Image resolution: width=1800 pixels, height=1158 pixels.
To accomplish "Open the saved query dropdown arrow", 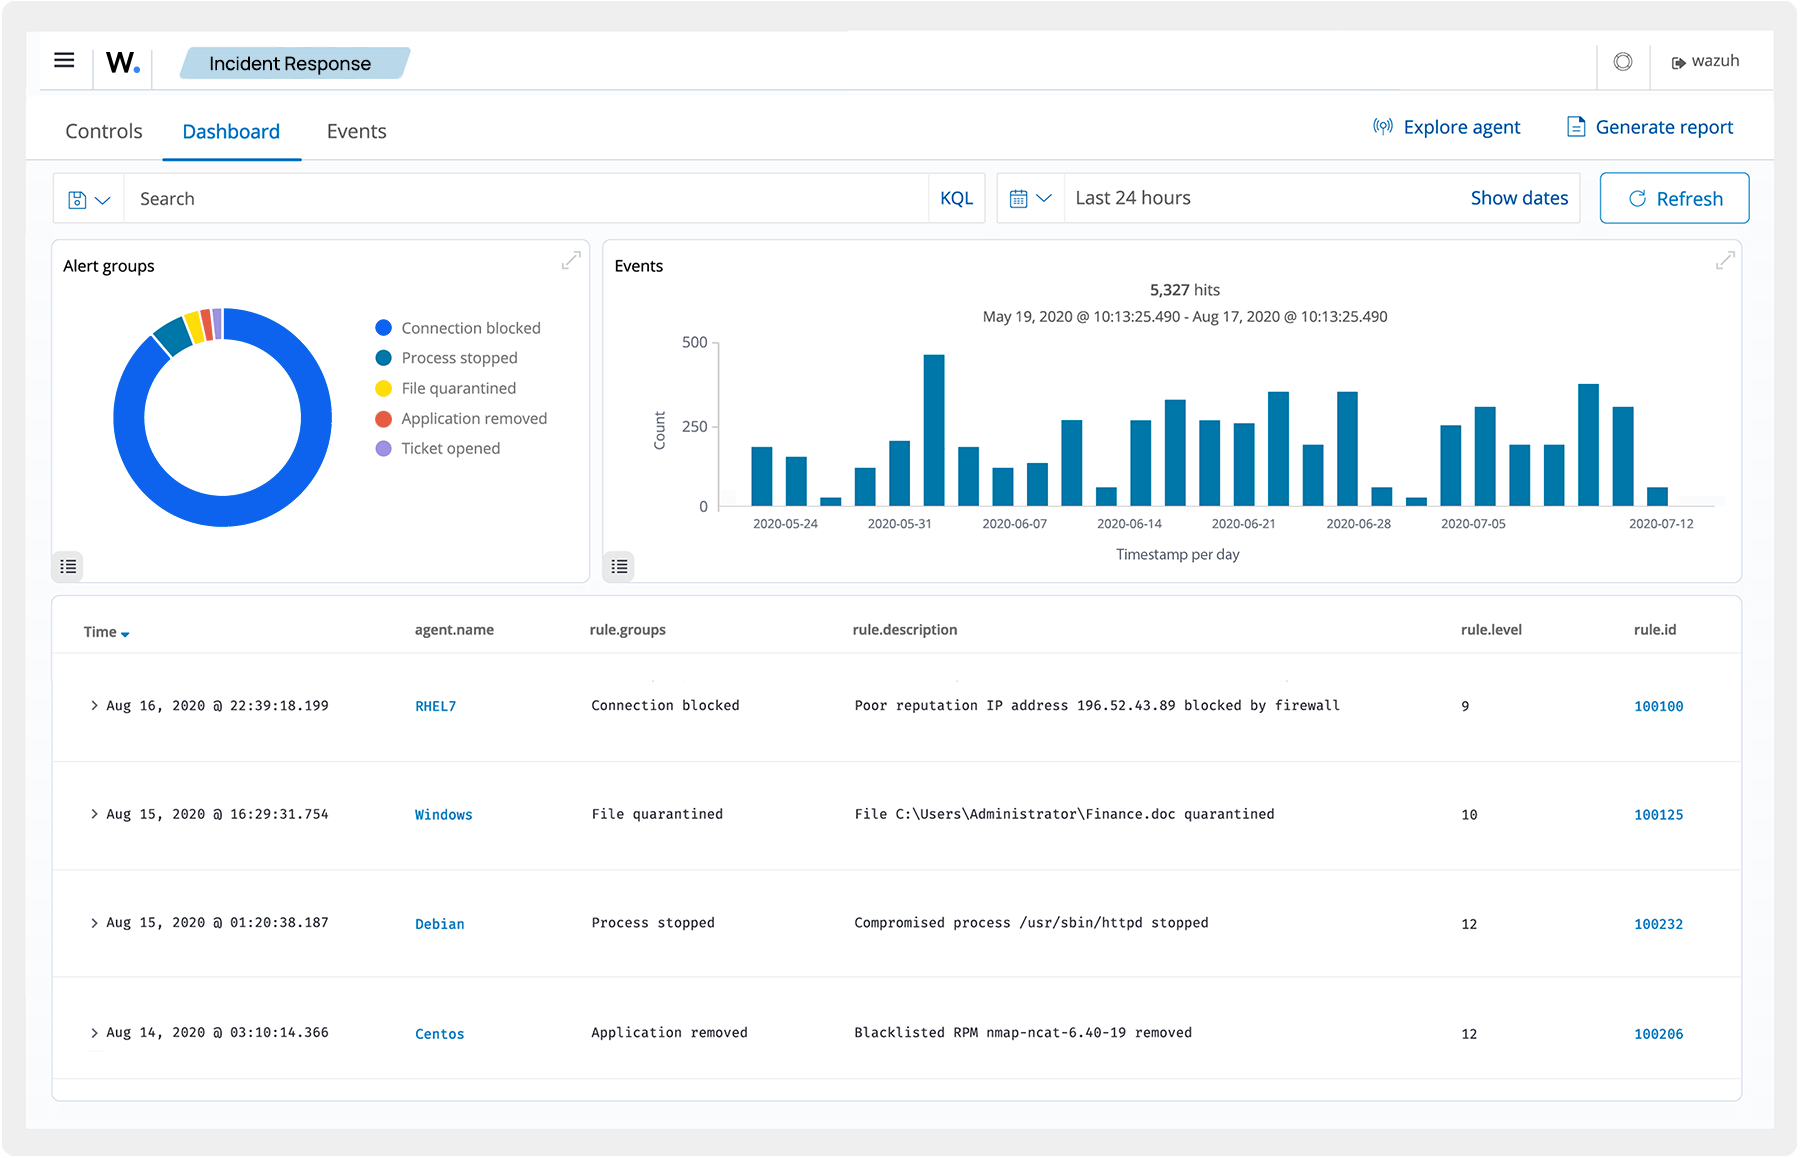I will pos(102,198).
